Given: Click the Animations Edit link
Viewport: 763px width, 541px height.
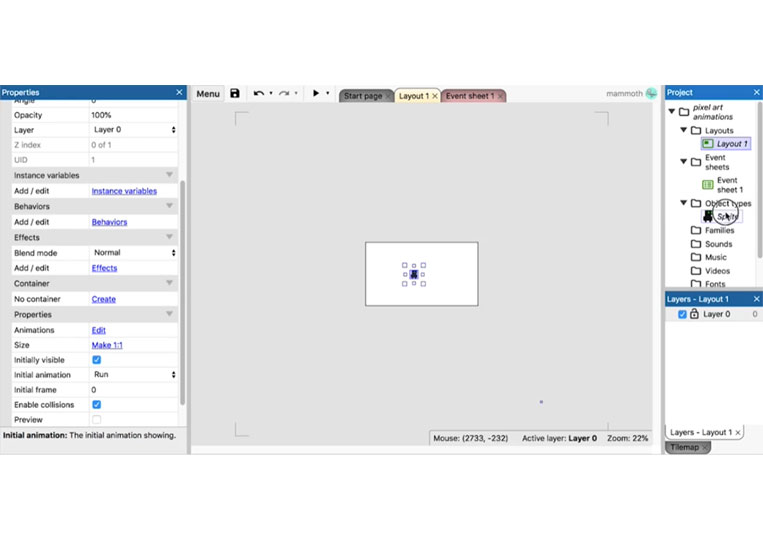Looking at the screenshot, I should [98, 330].
